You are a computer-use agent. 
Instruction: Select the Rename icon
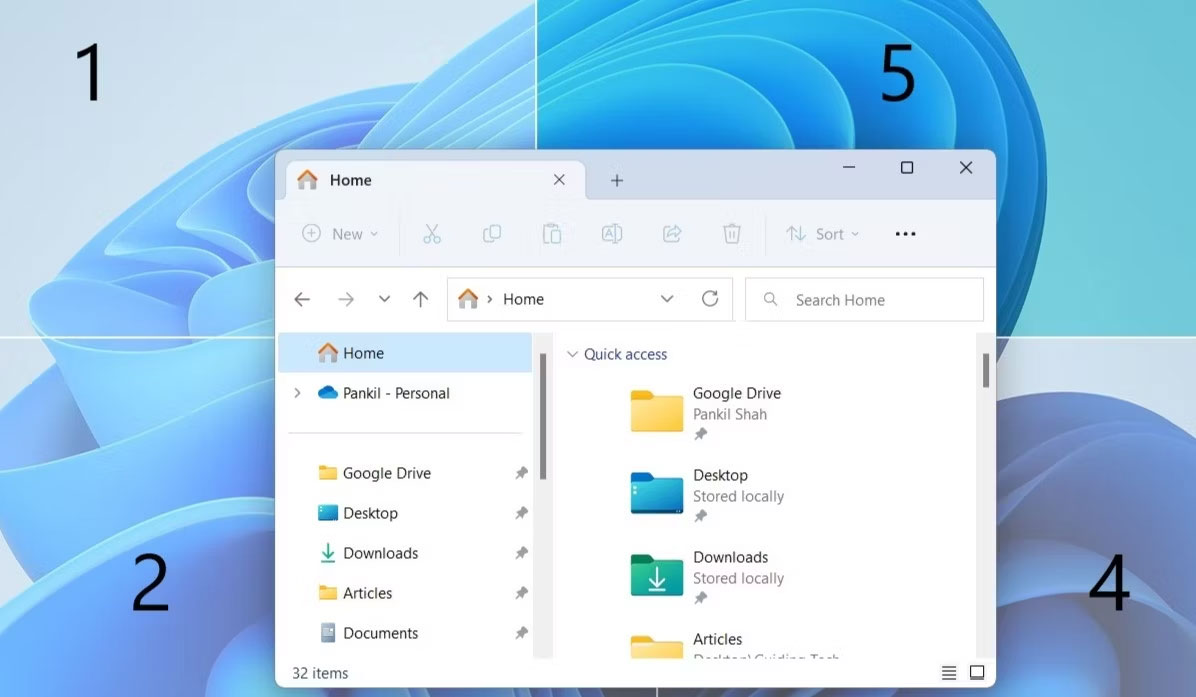[x=612, y=233]
